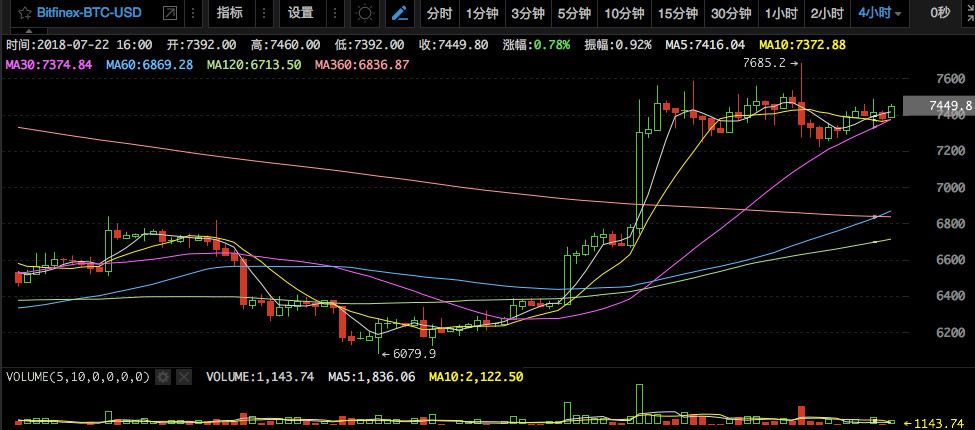Click the 涨幅:0.78% change value
This screenshot has width=975, height=430.
point(536,45)
